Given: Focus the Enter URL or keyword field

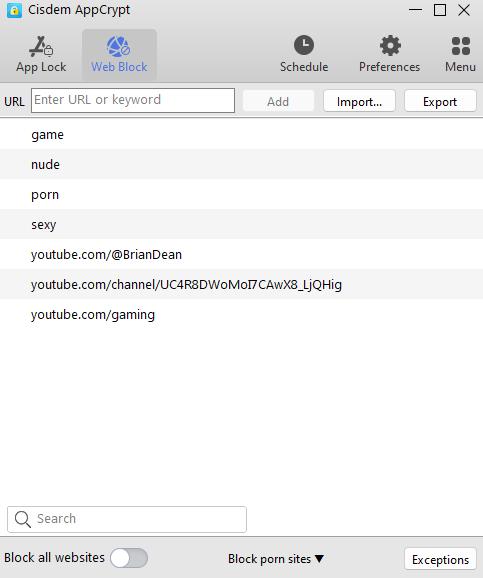Looking at the screenshot, I should [133, 100].
